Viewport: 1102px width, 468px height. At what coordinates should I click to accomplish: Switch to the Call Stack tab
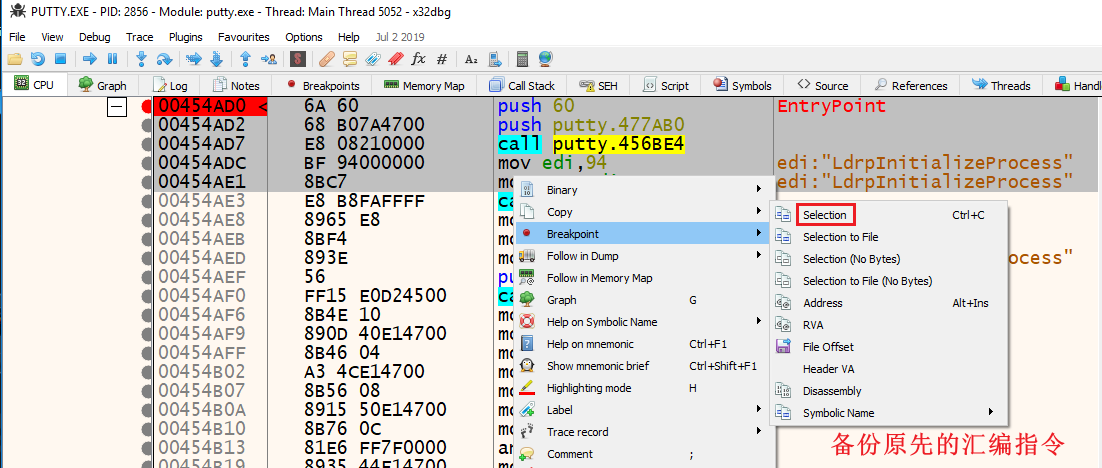pyautogui.click(x=522, y=86)
